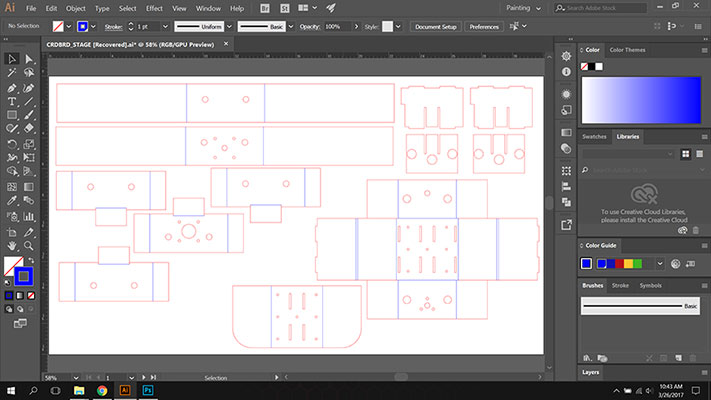
Task: Set the Color mode button under fill/stroke
Action: click(9, 296)
